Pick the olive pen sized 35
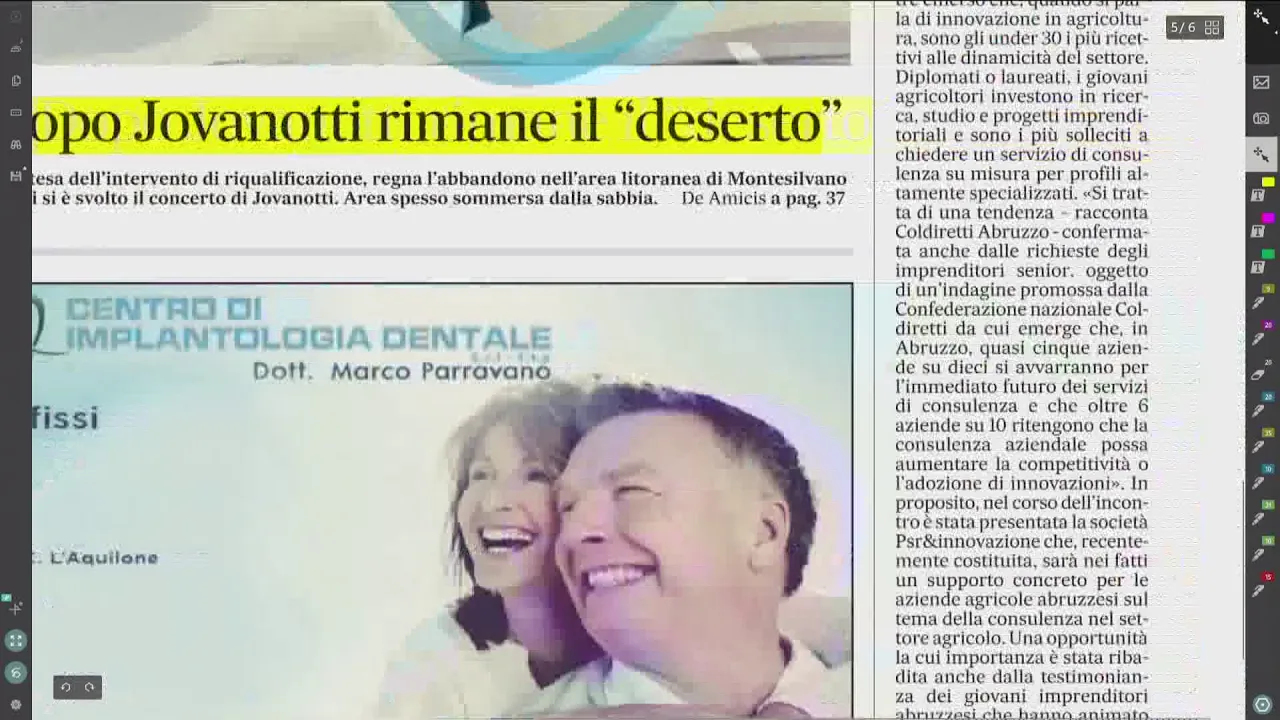 [x=1261, y=443]
